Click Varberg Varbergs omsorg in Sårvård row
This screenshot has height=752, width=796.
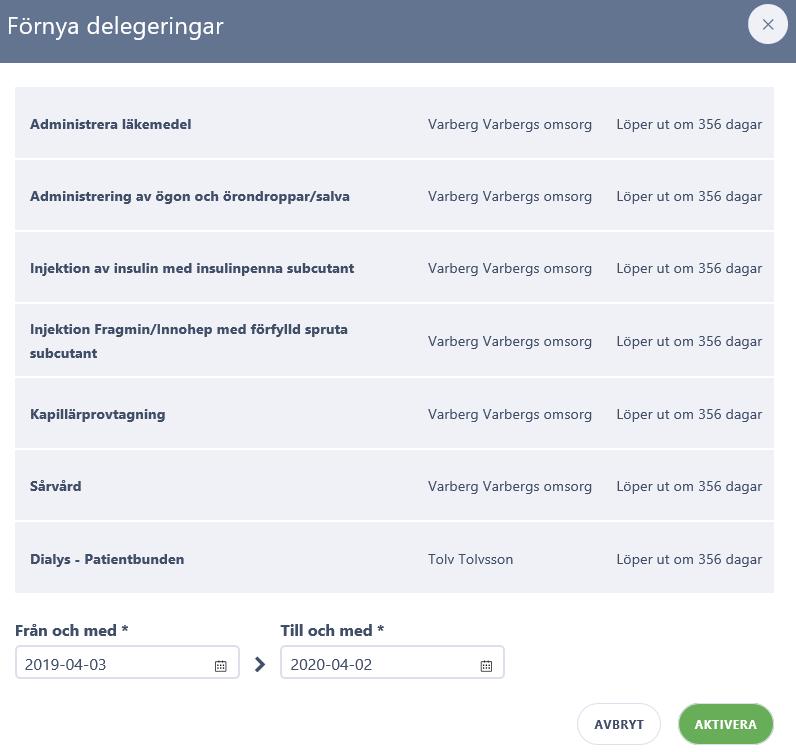click(510, 486)
